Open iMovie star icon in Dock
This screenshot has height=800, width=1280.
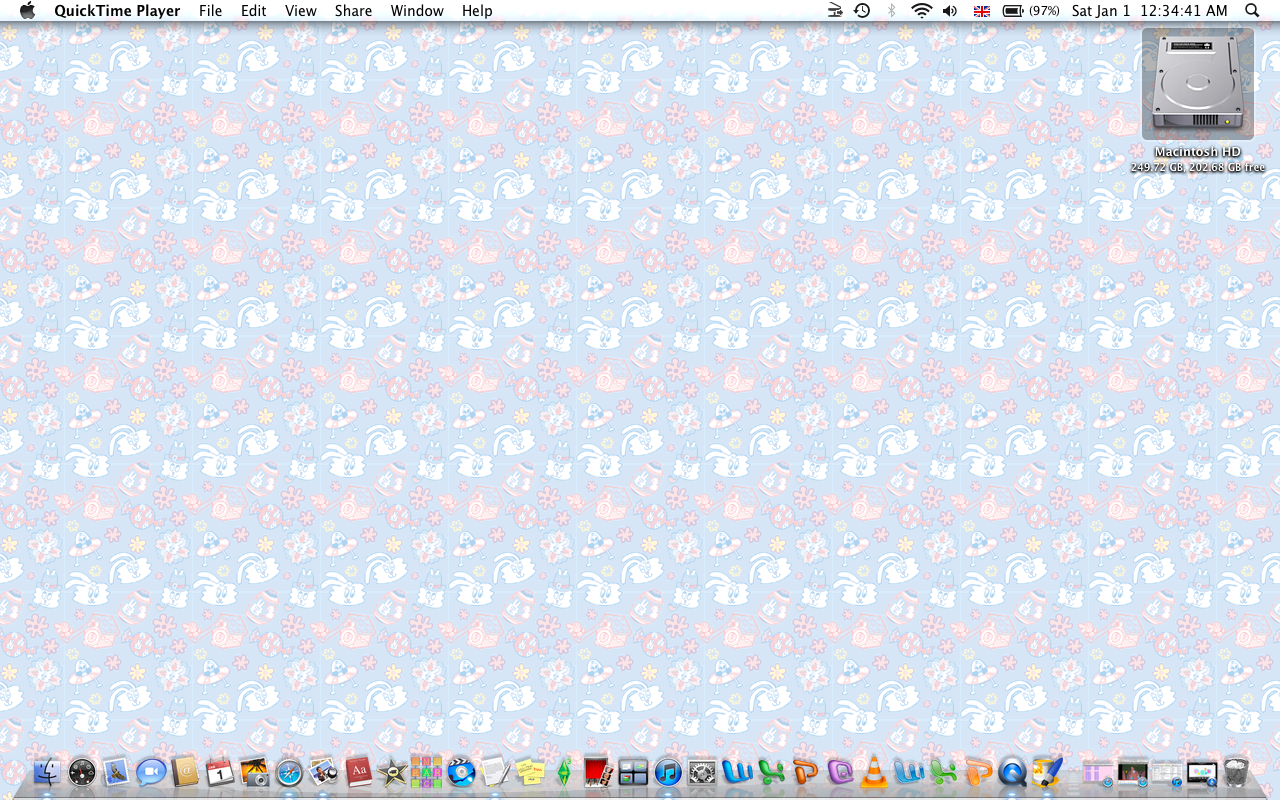click(392, 772)
